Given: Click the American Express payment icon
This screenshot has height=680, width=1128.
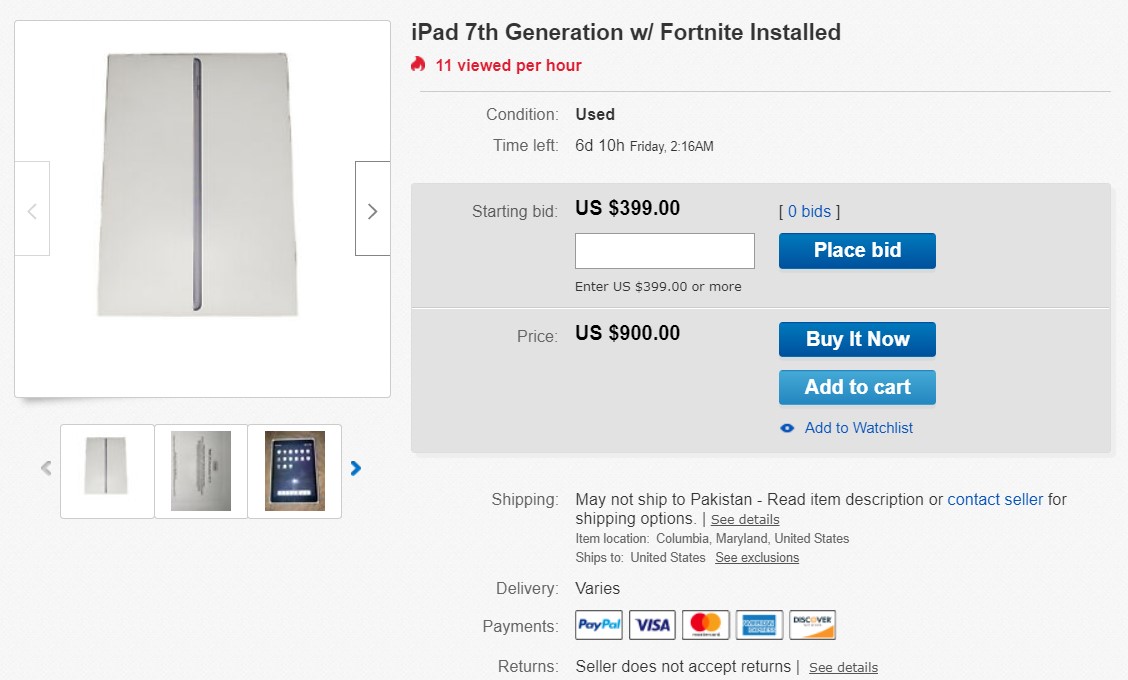Looking at the screenshot, I should click(759, 624).
